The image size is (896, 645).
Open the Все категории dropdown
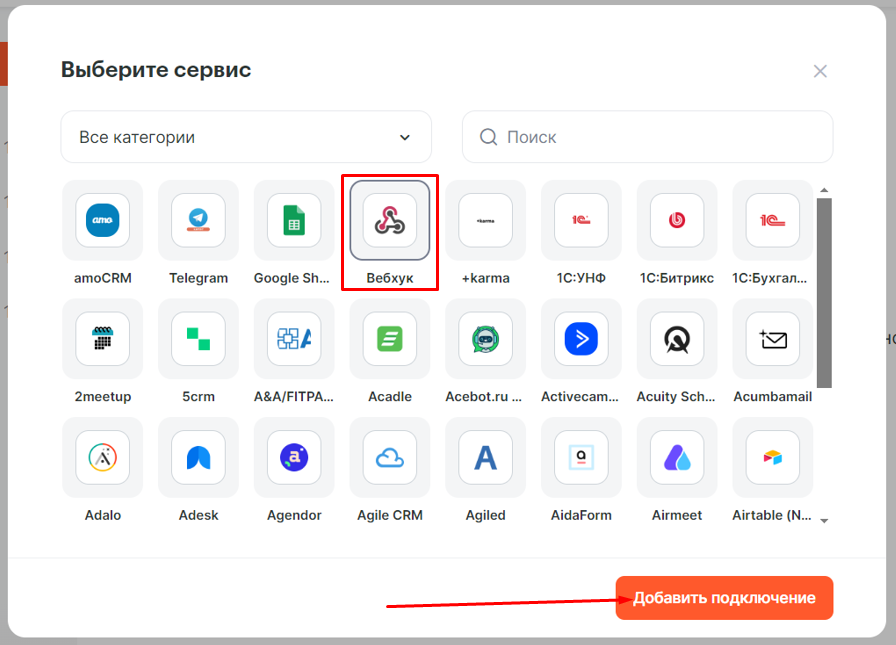[x=246, y=137]
